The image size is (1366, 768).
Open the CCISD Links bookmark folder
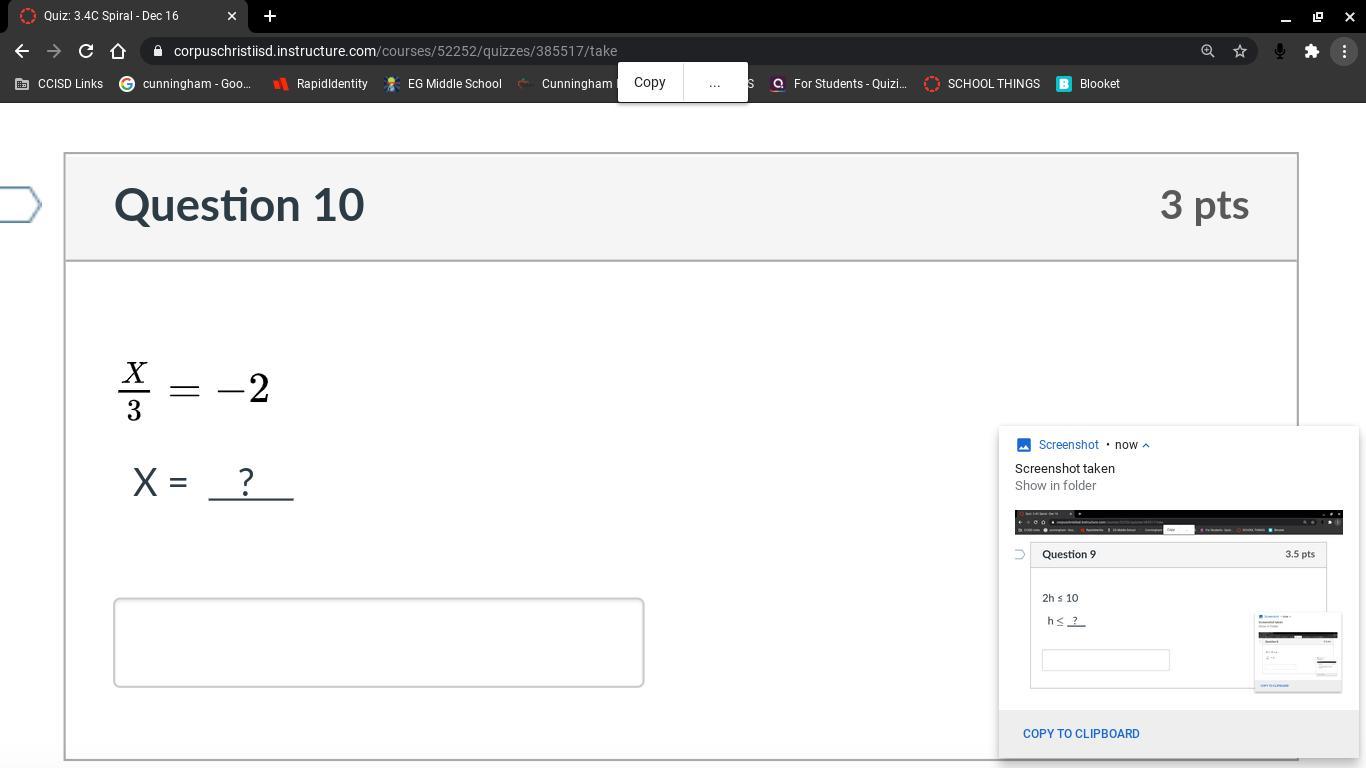point(59,84)
